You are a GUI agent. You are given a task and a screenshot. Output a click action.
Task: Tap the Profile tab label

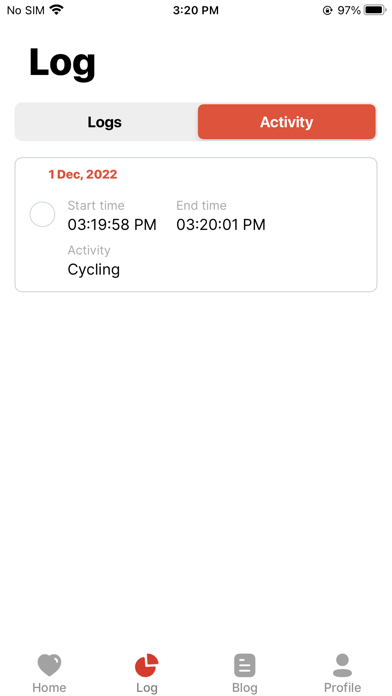(342, 688)
